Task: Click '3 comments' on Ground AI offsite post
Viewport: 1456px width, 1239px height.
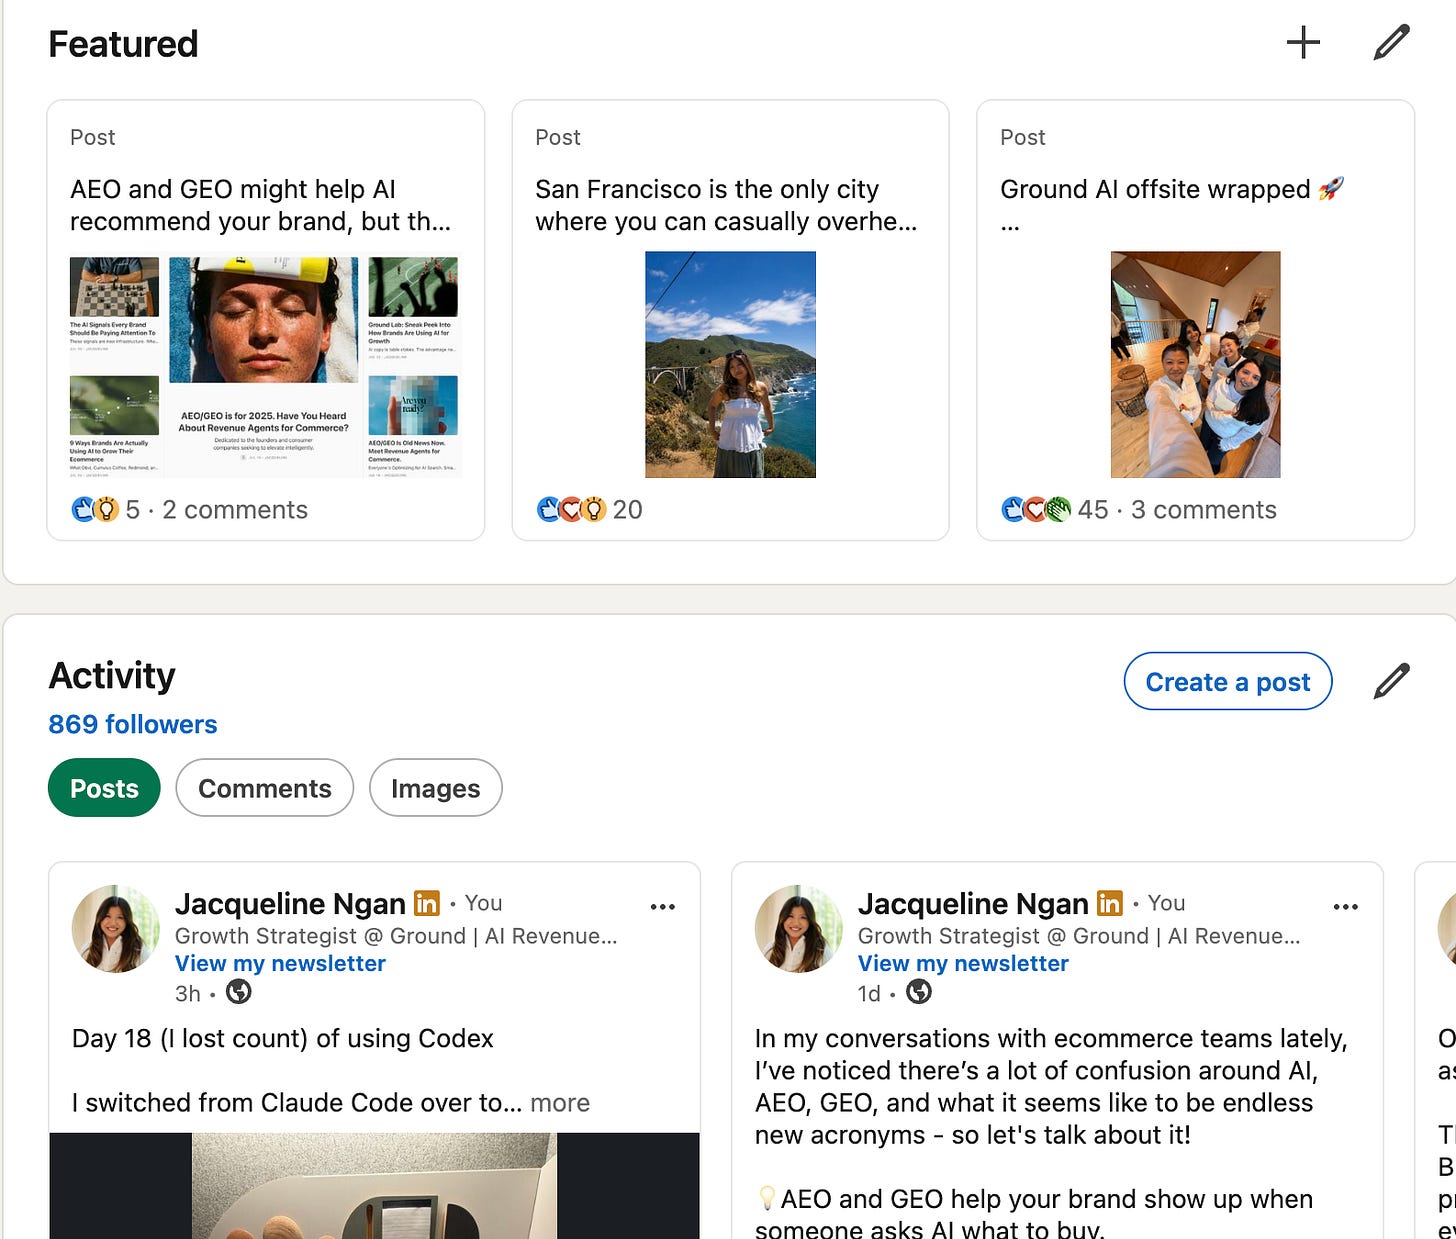Action: click(x=1204, y=510)
